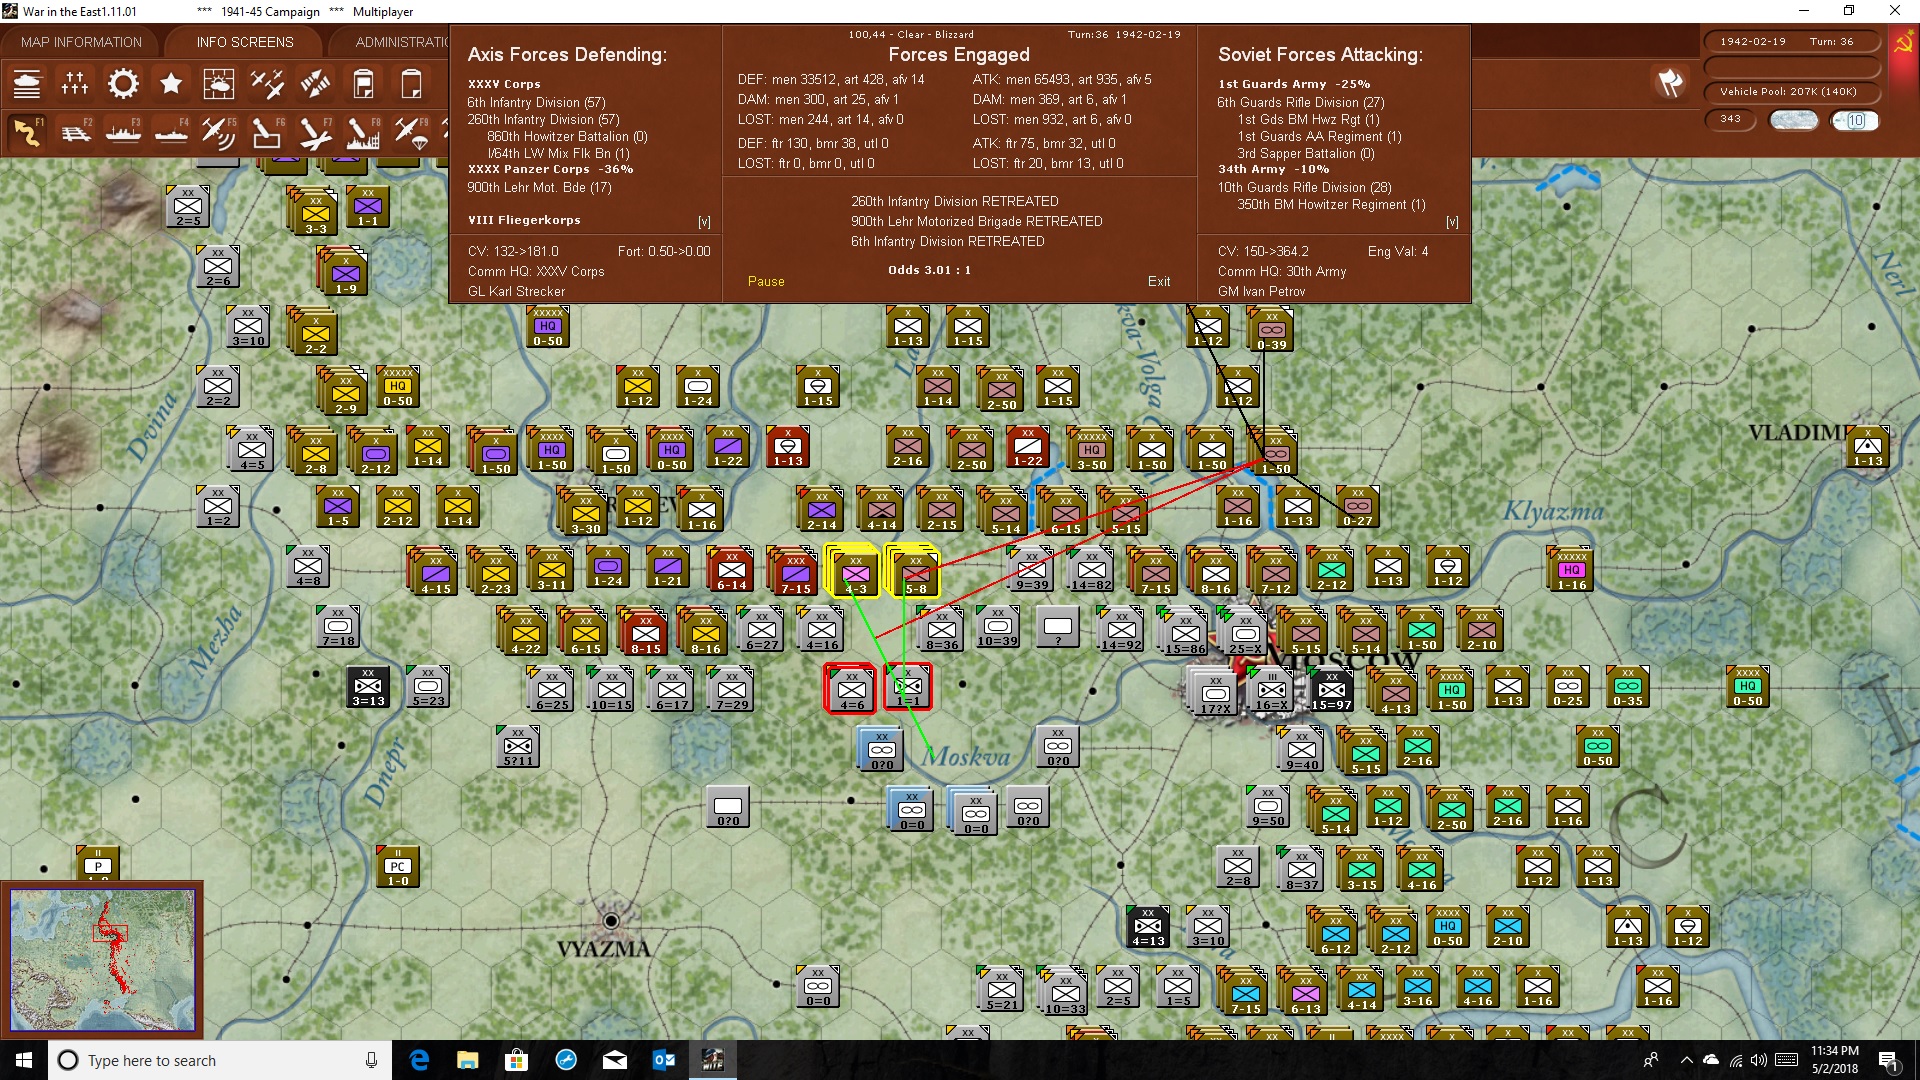Open the blank clipboard report icon
The height and width of the screenshot is (1080, 1920).
411,84
